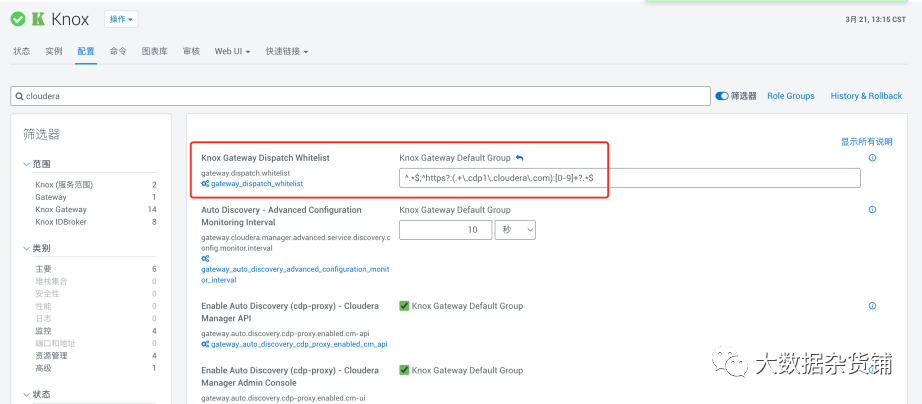Click the Knox service logo icon
This screenshot has width=922, height=404.
[x=38, y=19]
